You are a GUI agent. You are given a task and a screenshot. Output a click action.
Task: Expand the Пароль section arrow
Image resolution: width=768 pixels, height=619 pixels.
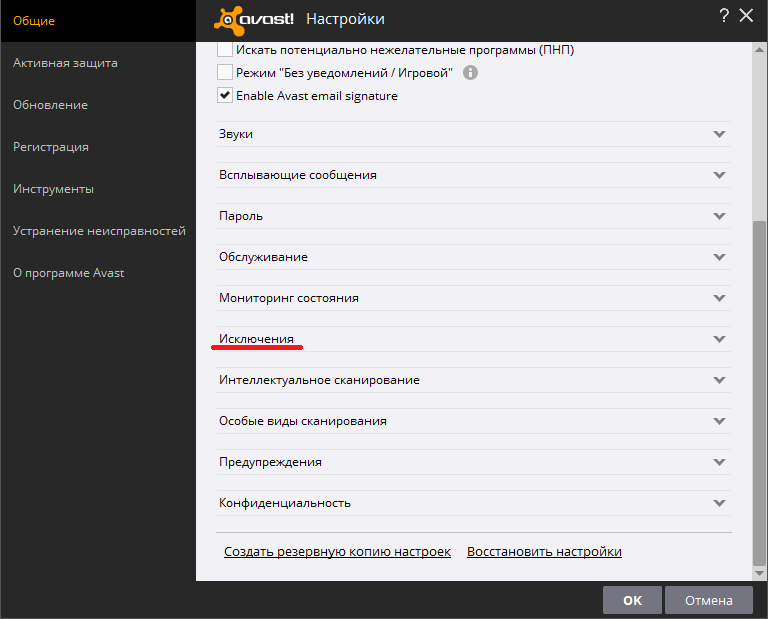pos(719,216)
